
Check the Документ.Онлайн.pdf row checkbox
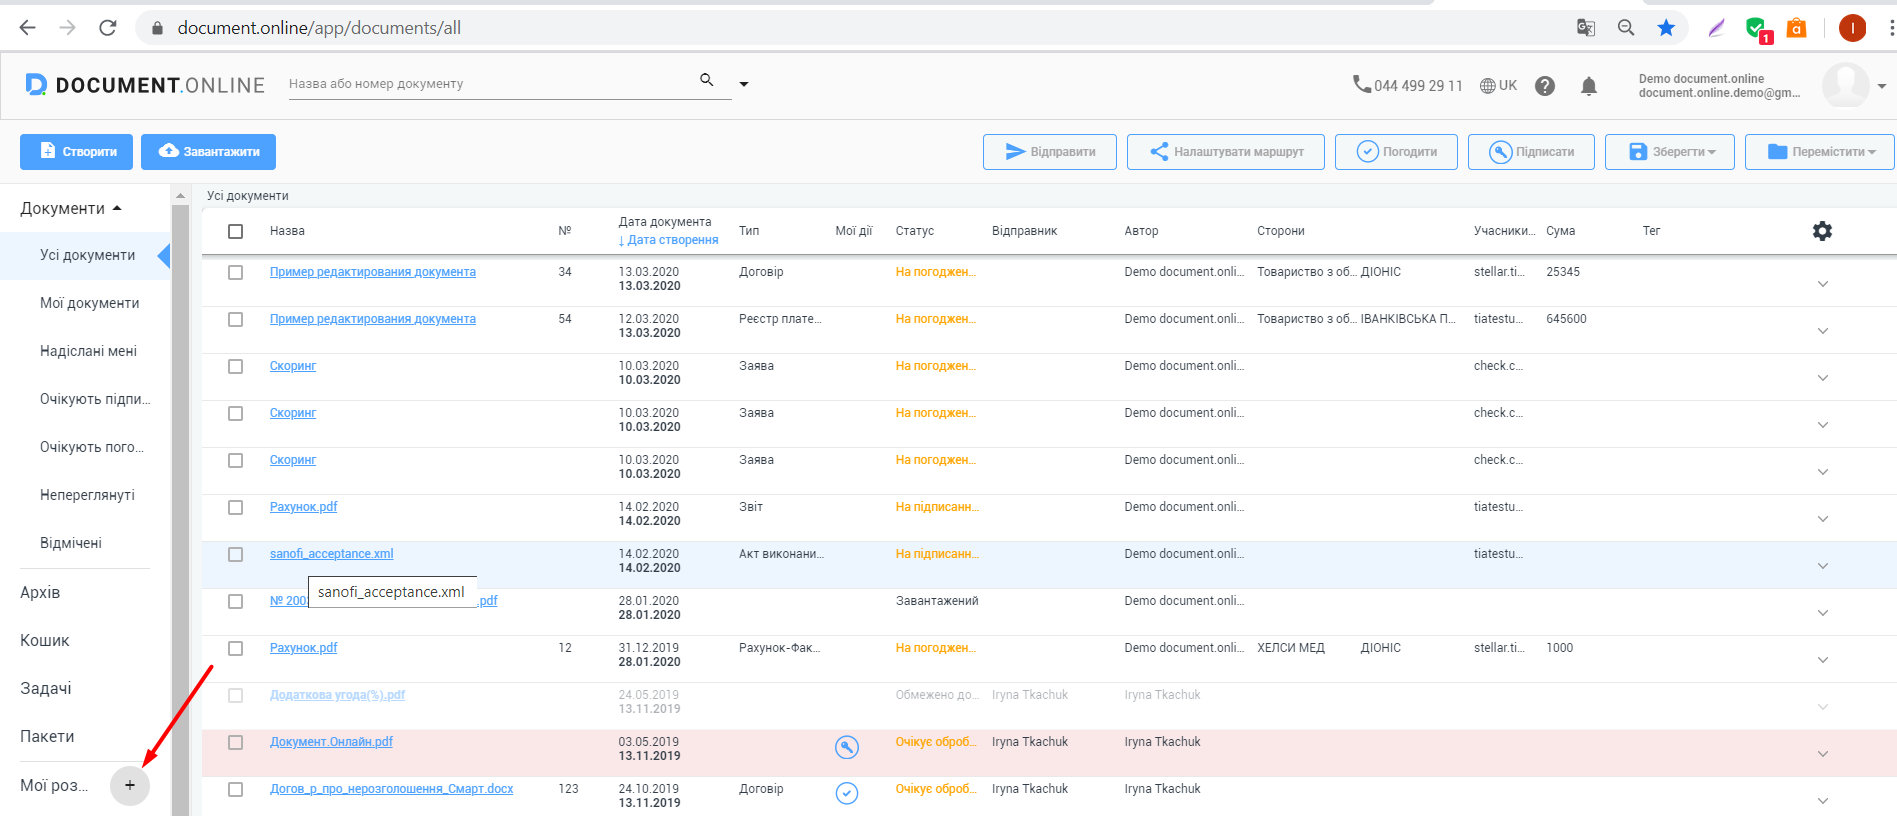[x=235, y=742]
